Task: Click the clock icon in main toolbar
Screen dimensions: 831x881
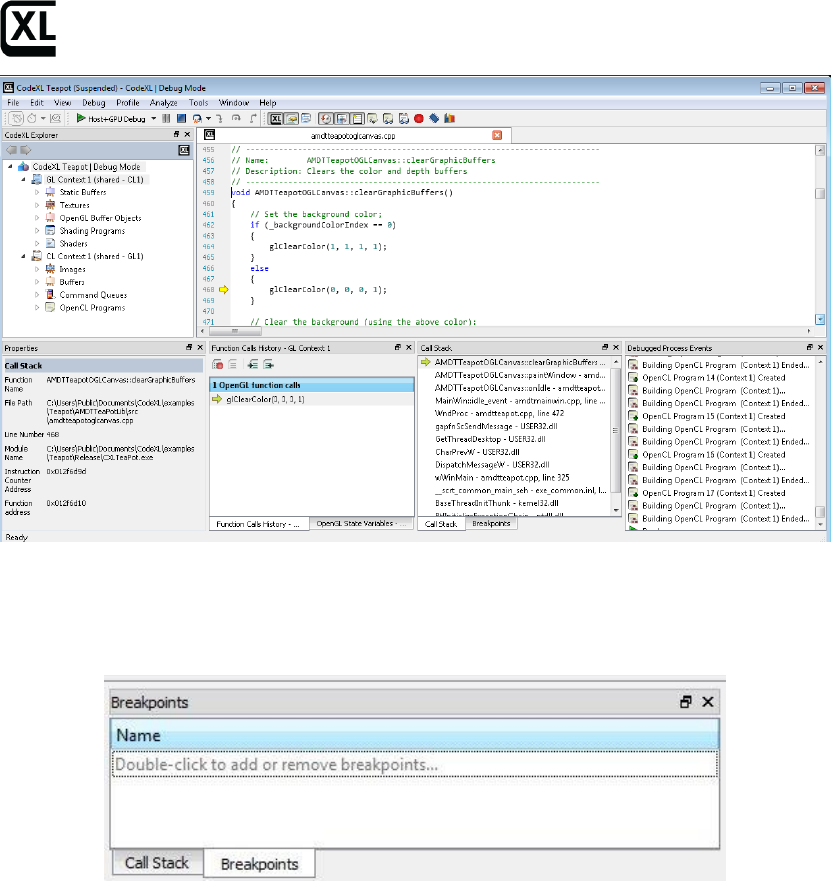Action: point(32,119)
